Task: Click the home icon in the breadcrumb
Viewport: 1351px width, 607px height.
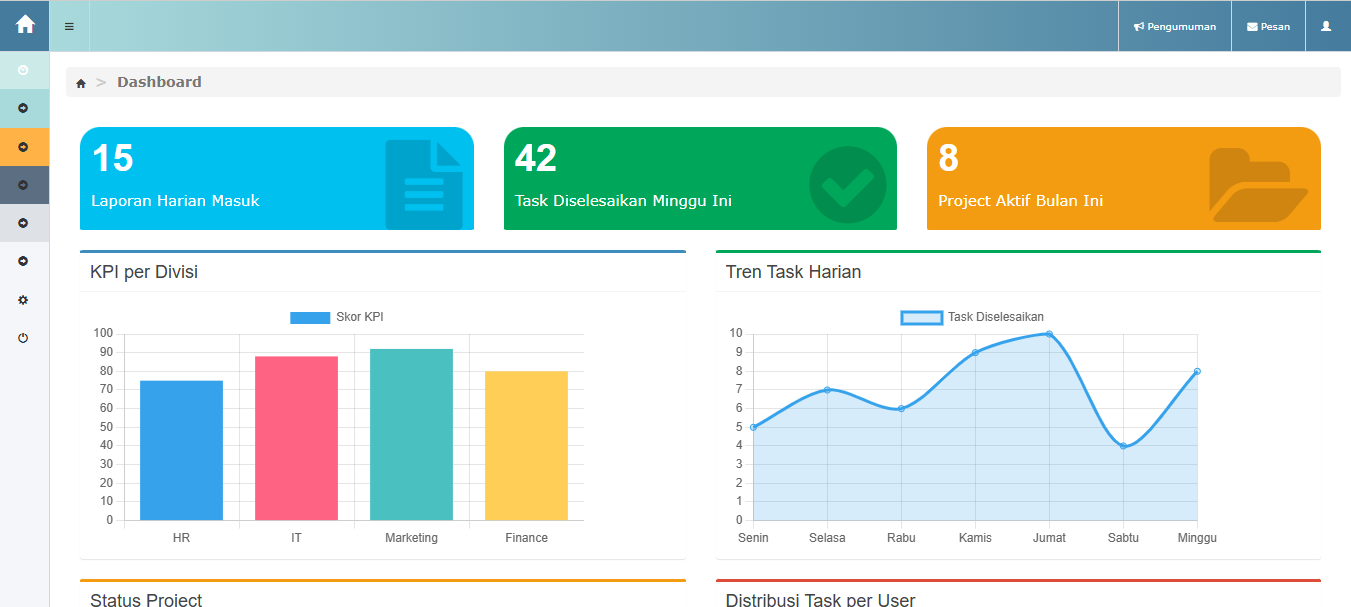Action: pos(81,83)
